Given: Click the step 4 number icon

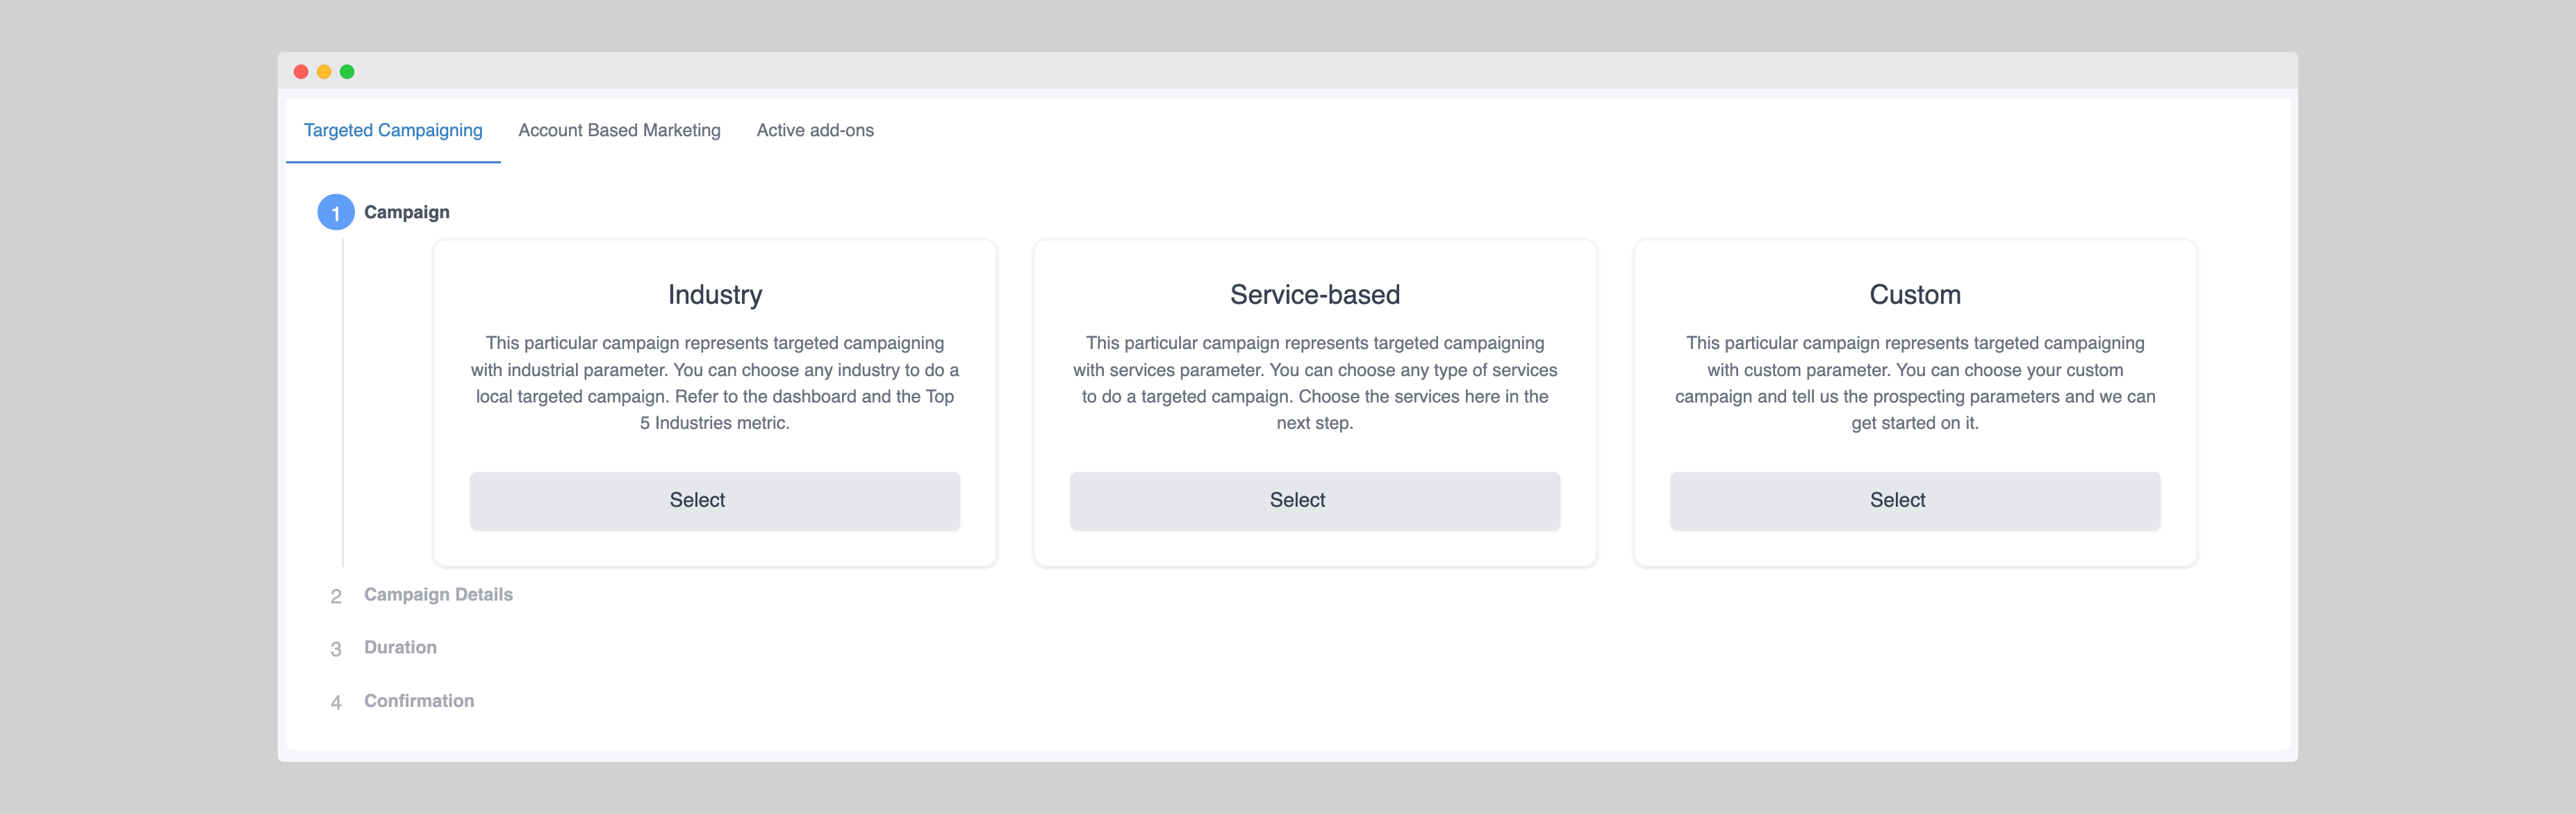Looking at the screenshot, I should pos(336,702).
